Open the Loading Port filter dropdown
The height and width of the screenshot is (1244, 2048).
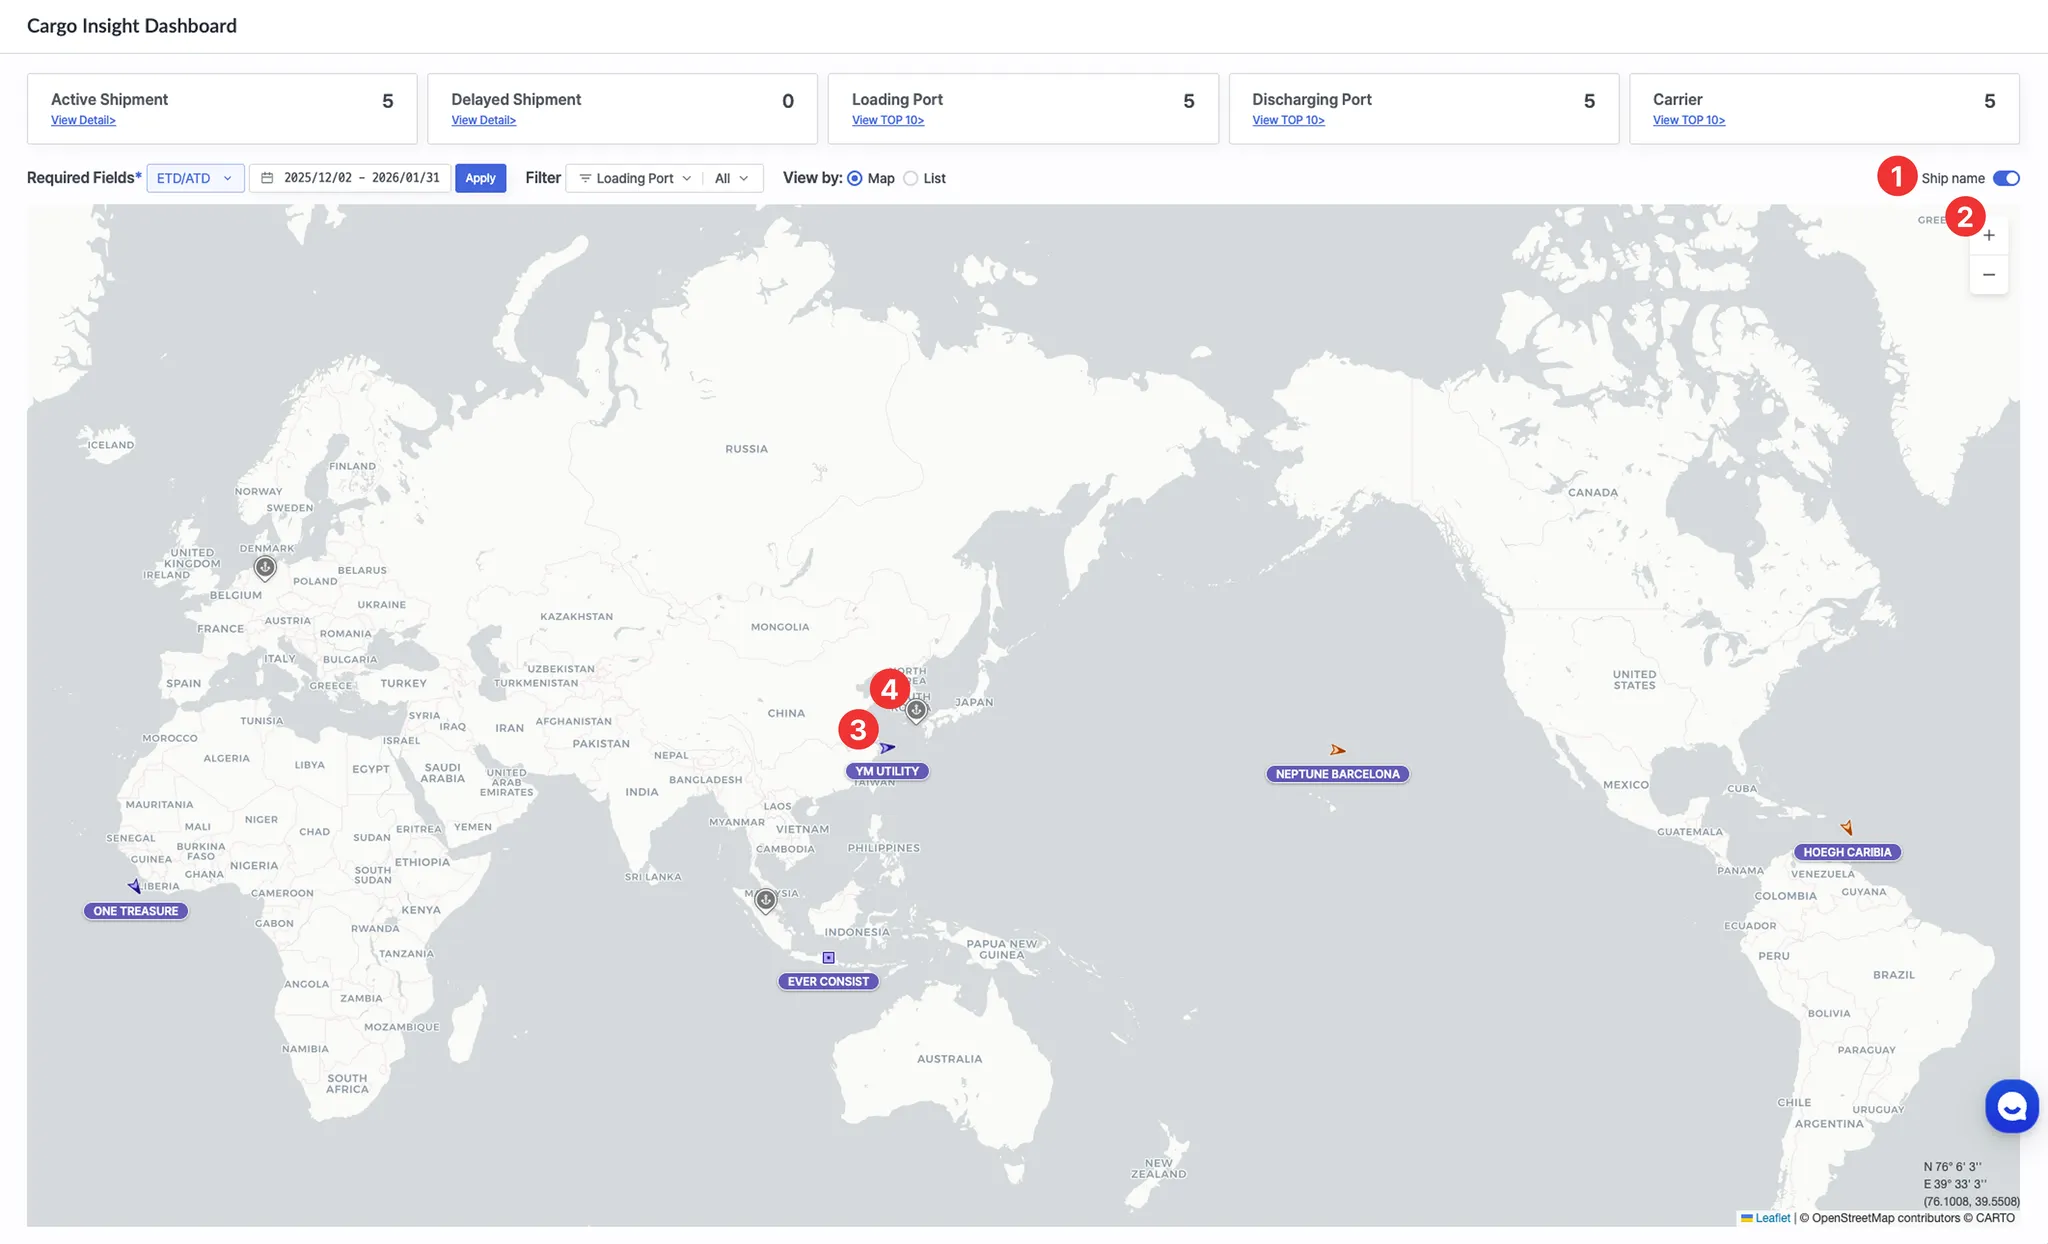(x=634, y=178)
